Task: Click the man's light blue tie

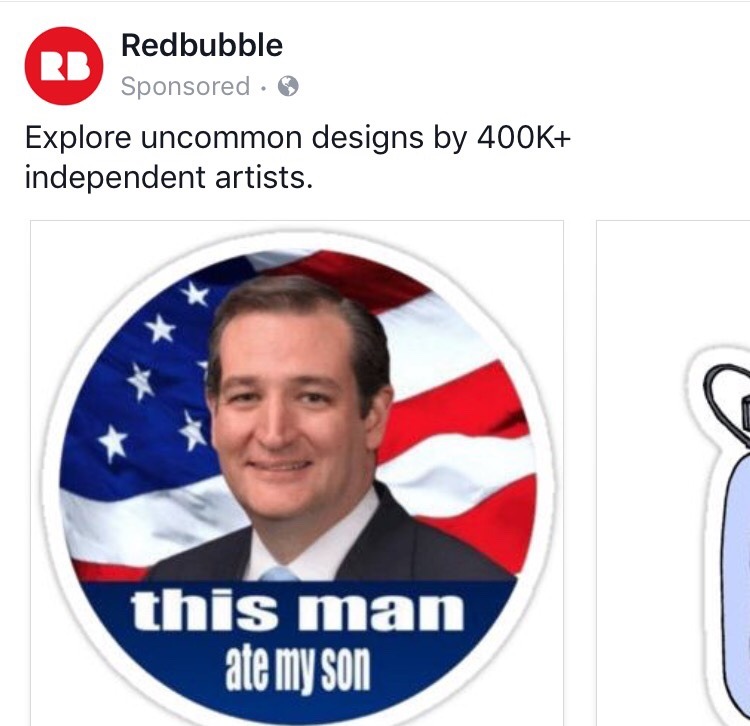Action: click(279, 573)
